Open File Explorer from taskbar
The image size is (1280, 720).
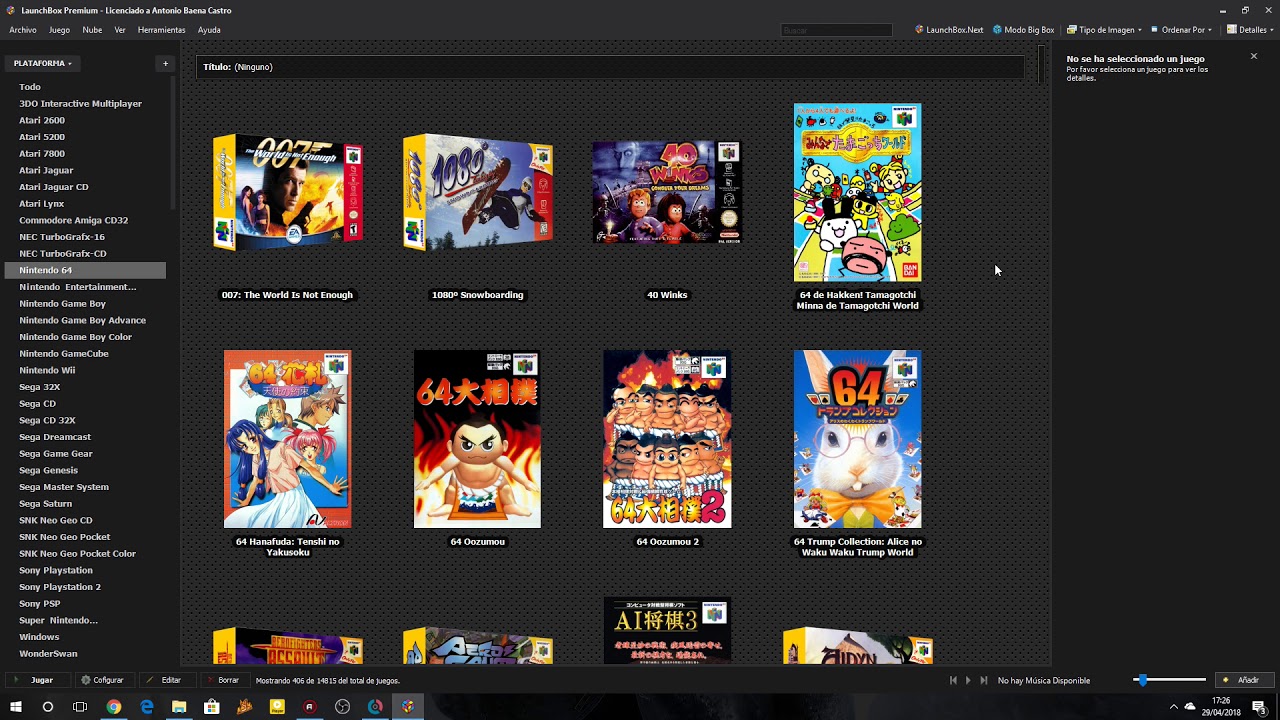click(x=179, y=707)
